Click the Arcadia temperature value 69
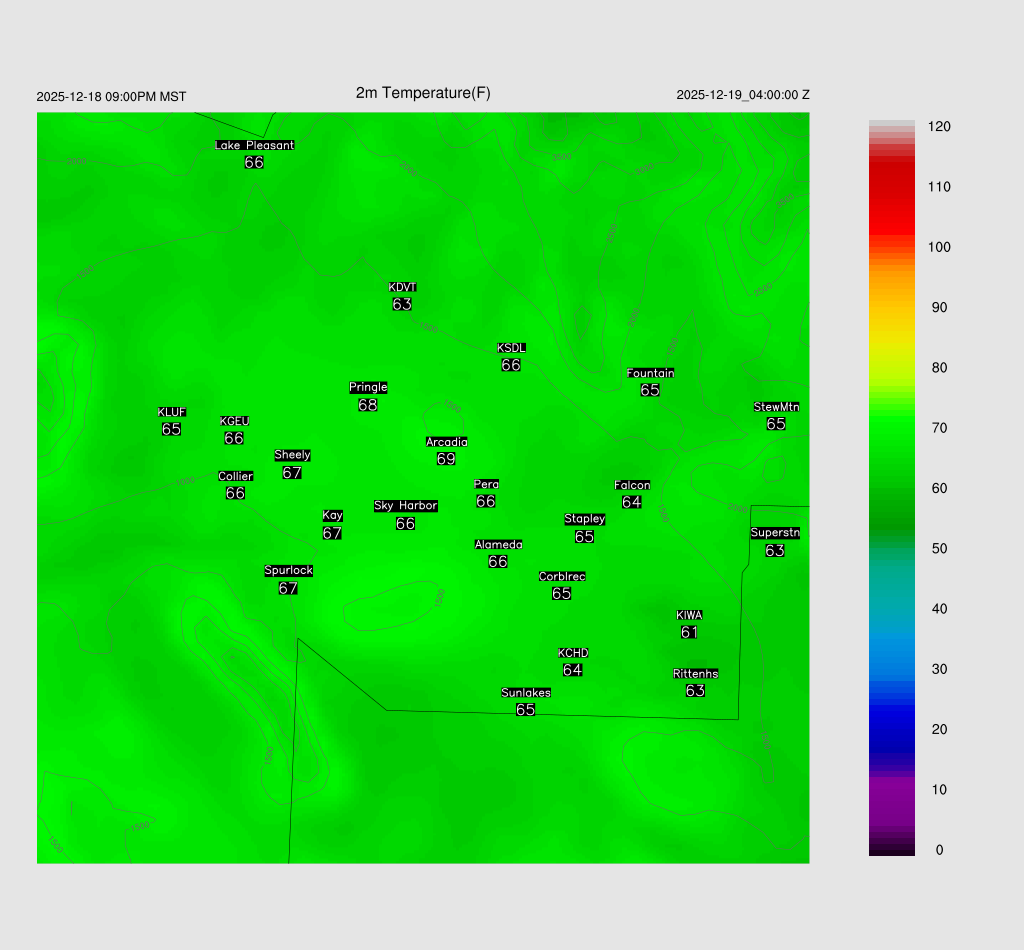Viewport: 1024px width, 950px height. click(x=446, y=459)
